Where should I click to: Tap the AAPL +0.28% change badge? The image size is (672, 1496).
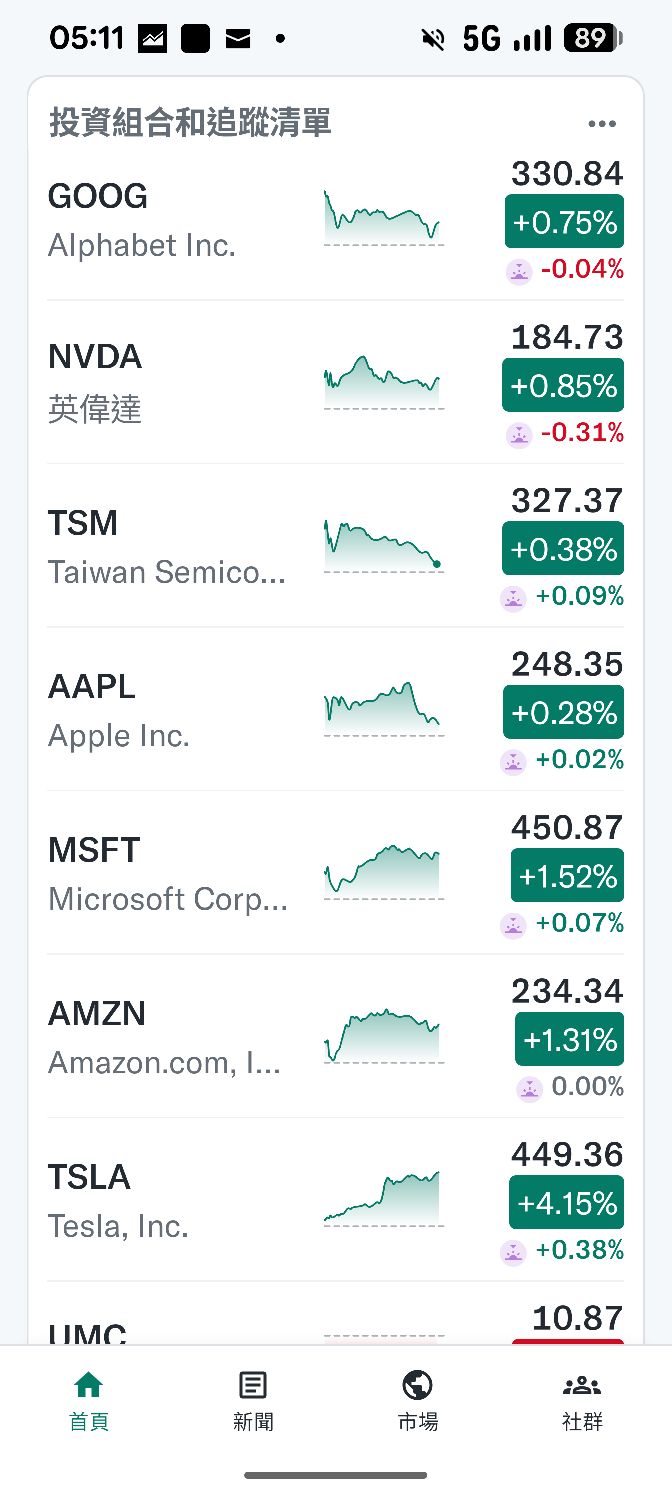(x=563, y=712)
